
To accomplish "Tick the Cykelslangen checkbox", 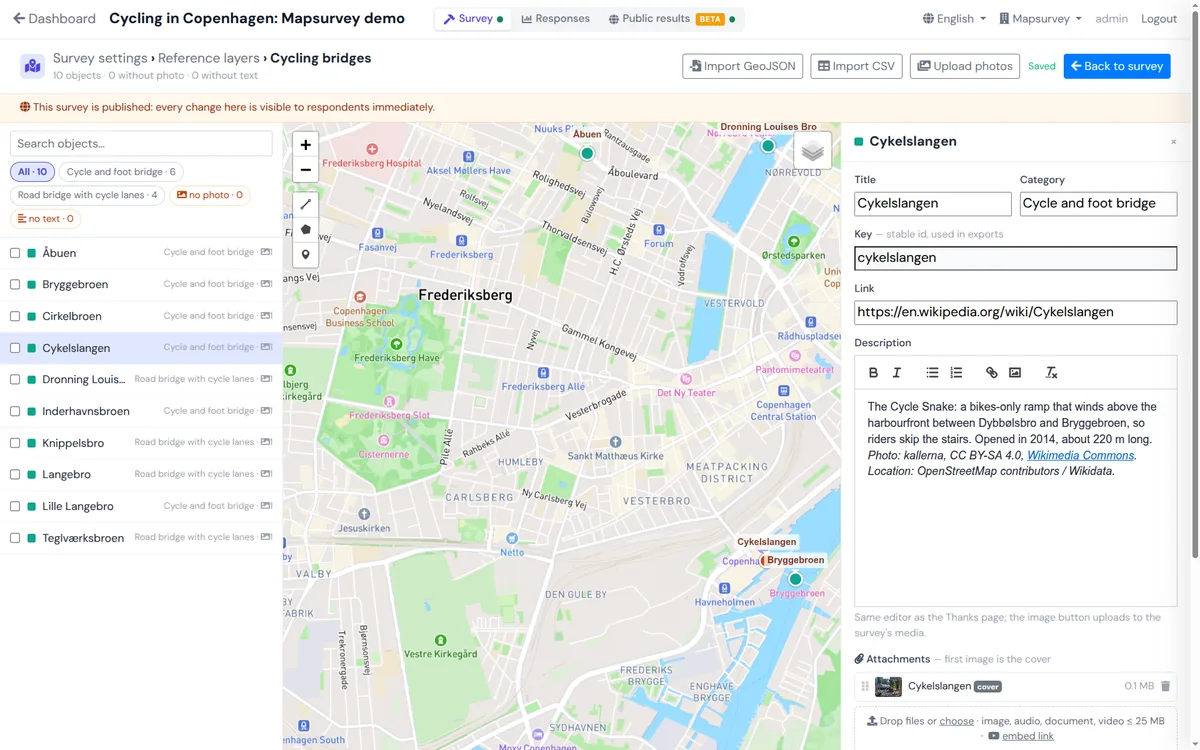I will point(15,348).
